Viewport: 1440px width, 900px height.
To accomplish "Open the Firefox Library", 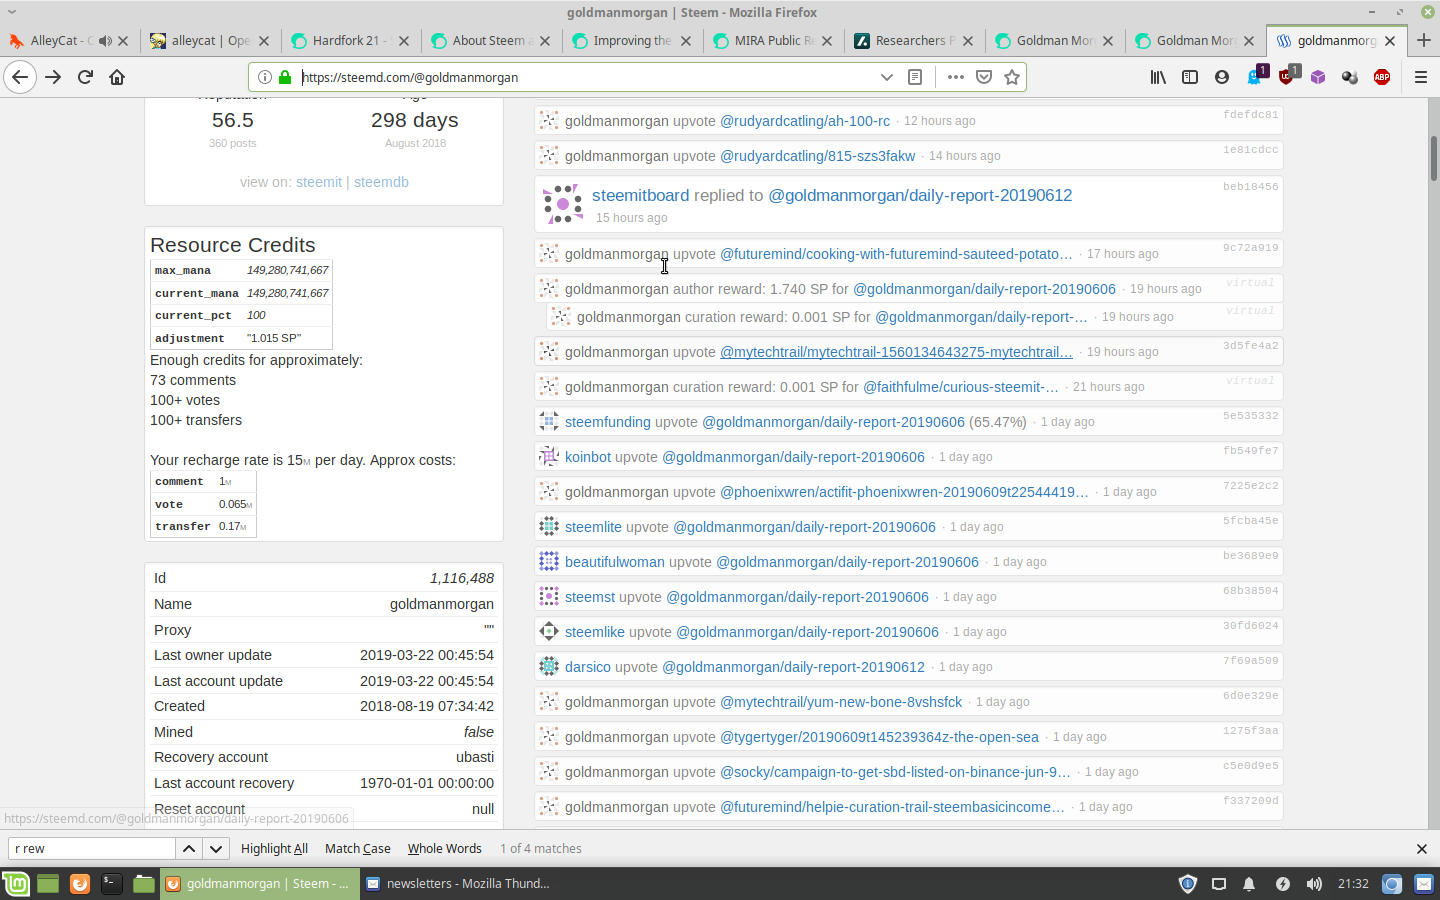I will click(x=1158, y=77).
